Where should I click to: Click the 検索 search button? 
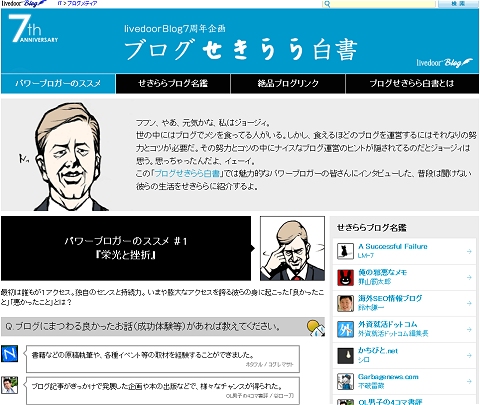pos(458,4)
